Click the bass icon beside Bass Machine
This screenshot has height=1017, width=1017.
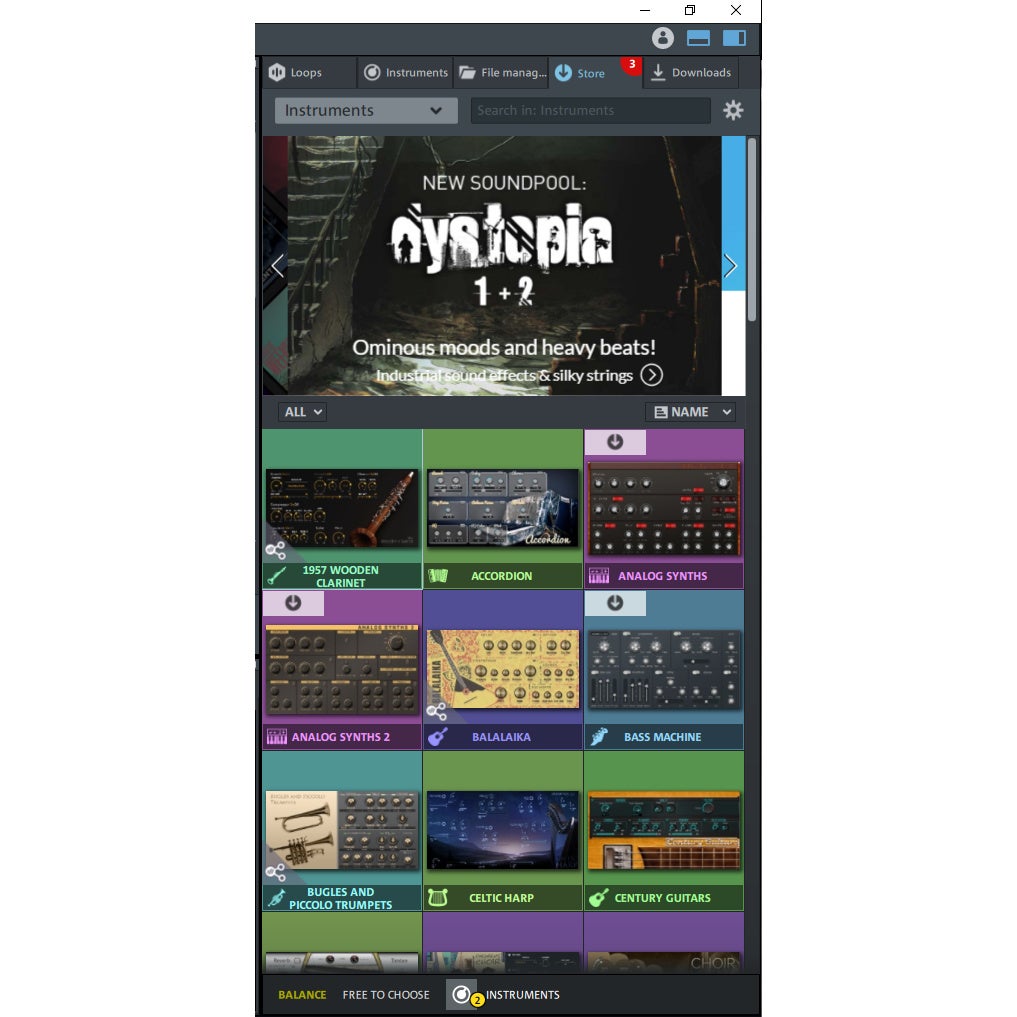599,737
